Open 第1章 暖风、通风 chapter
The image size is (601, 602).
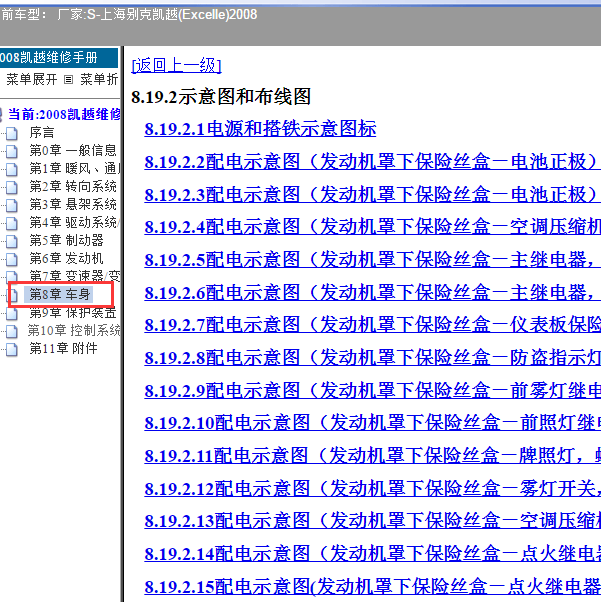[75, 168]
